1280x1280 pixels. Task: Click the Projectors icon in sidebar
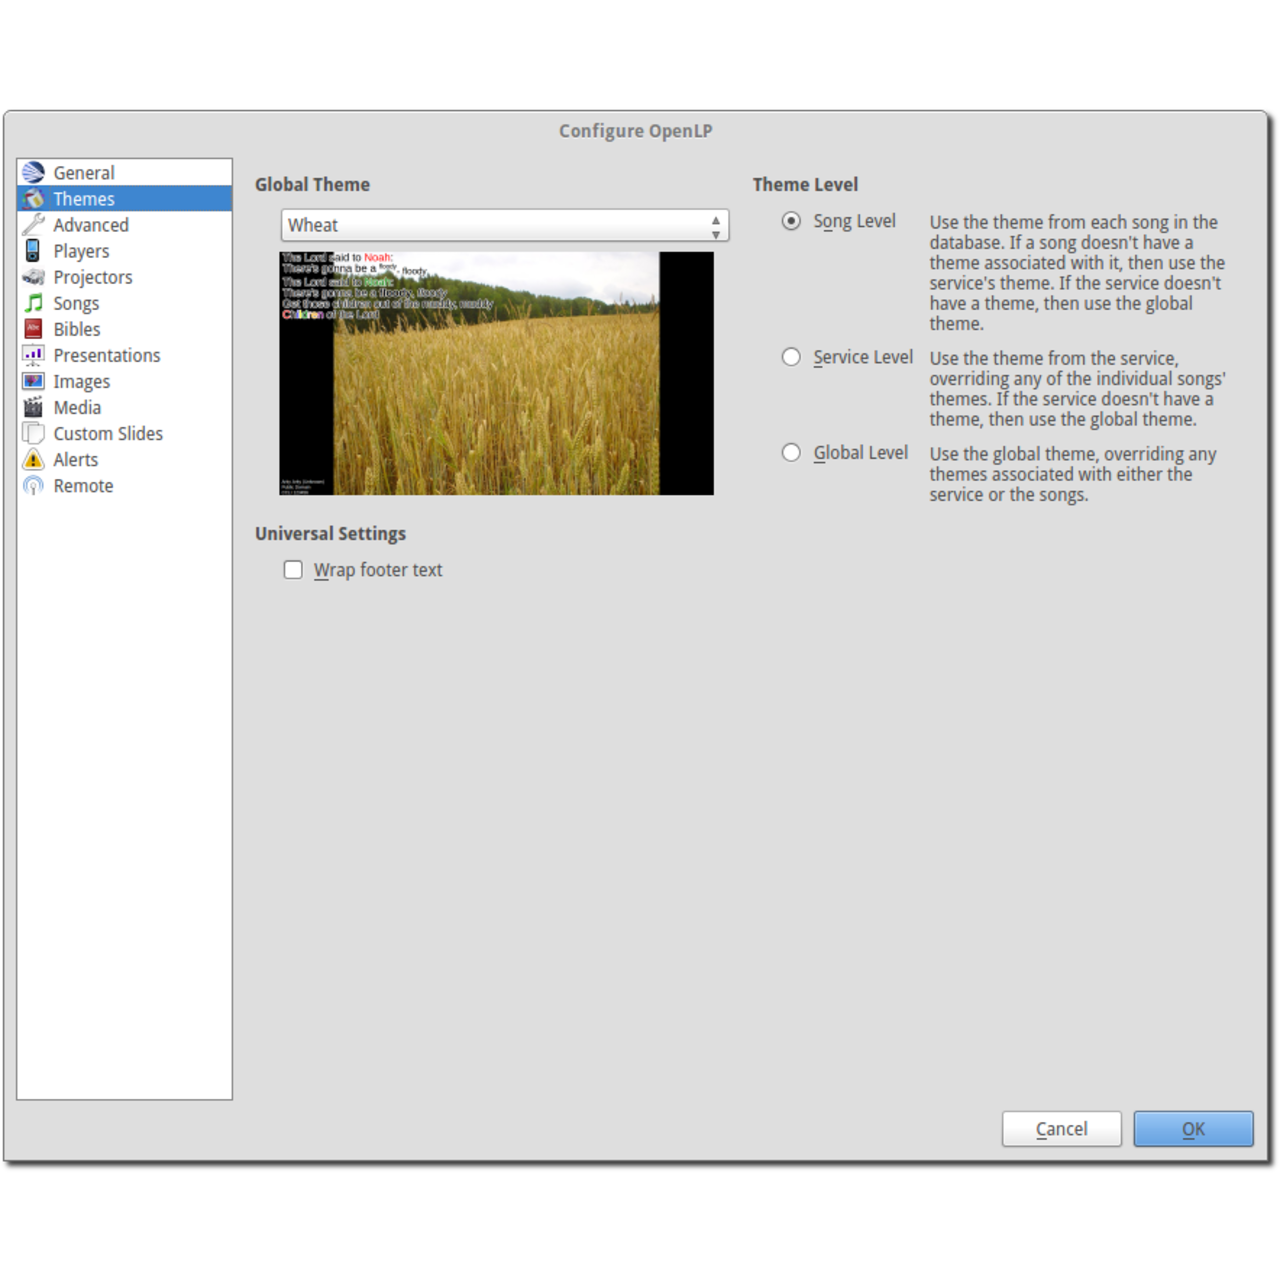[x=34, y=277]
